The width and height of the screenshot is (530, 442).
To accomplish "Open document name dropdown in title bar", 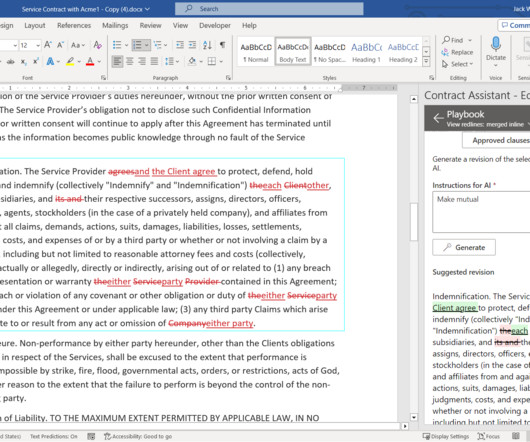I will click(147, 9).
